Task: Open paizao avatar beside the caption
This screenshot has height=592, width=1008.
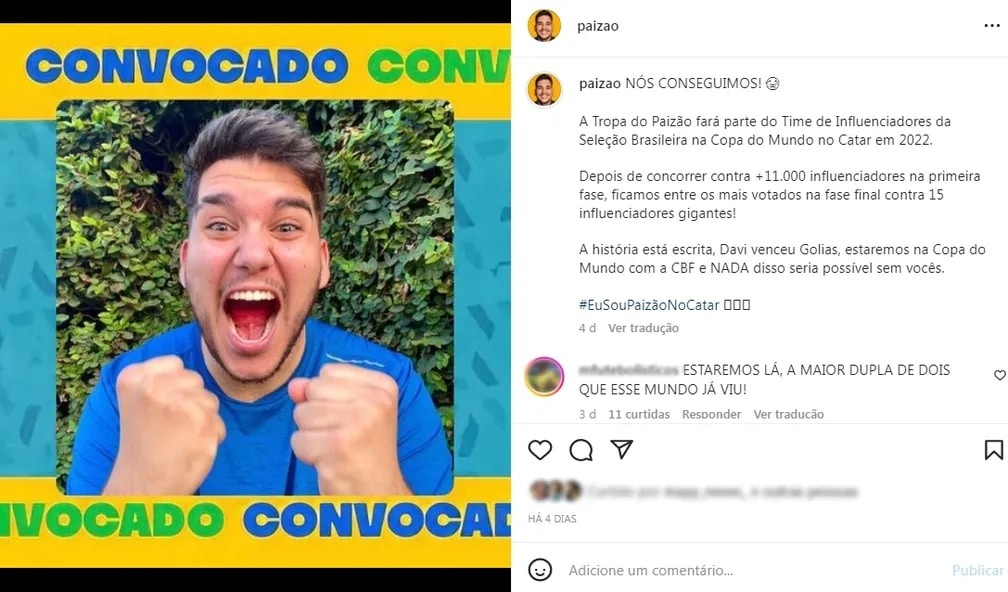Action: coord(544,89)
